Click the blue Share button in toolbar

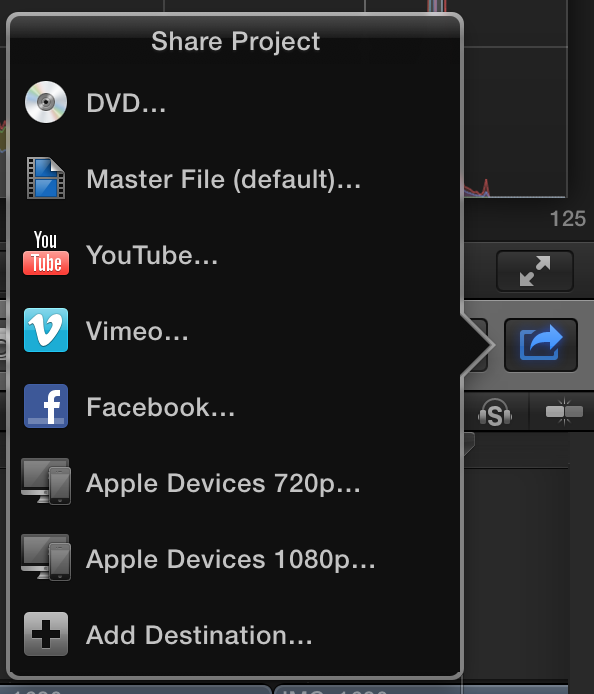pos(541,344)
